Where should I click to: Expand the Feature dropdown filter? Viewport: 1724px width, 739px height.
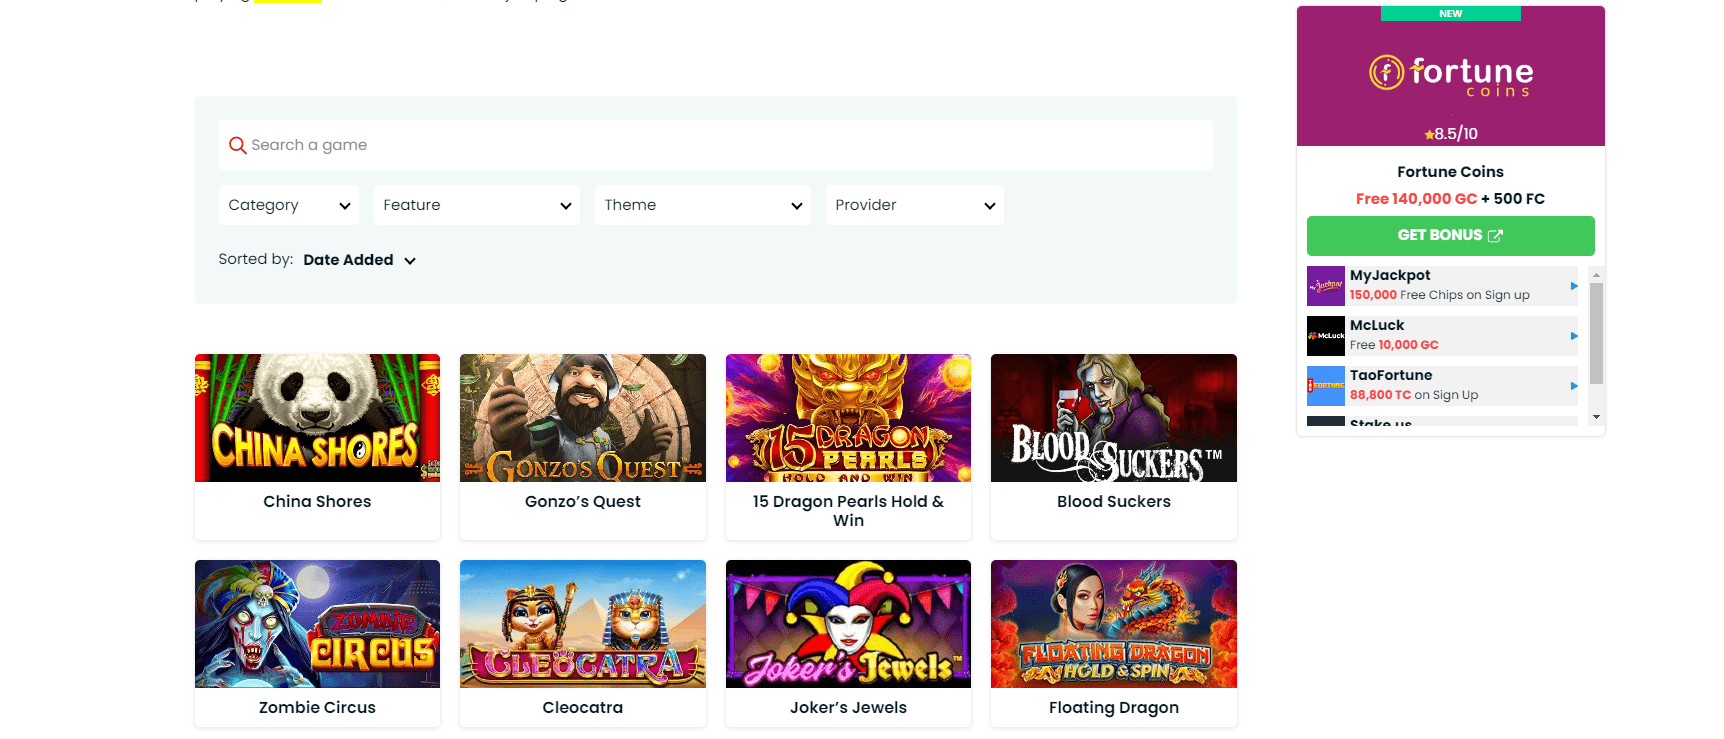click(476, 205)
